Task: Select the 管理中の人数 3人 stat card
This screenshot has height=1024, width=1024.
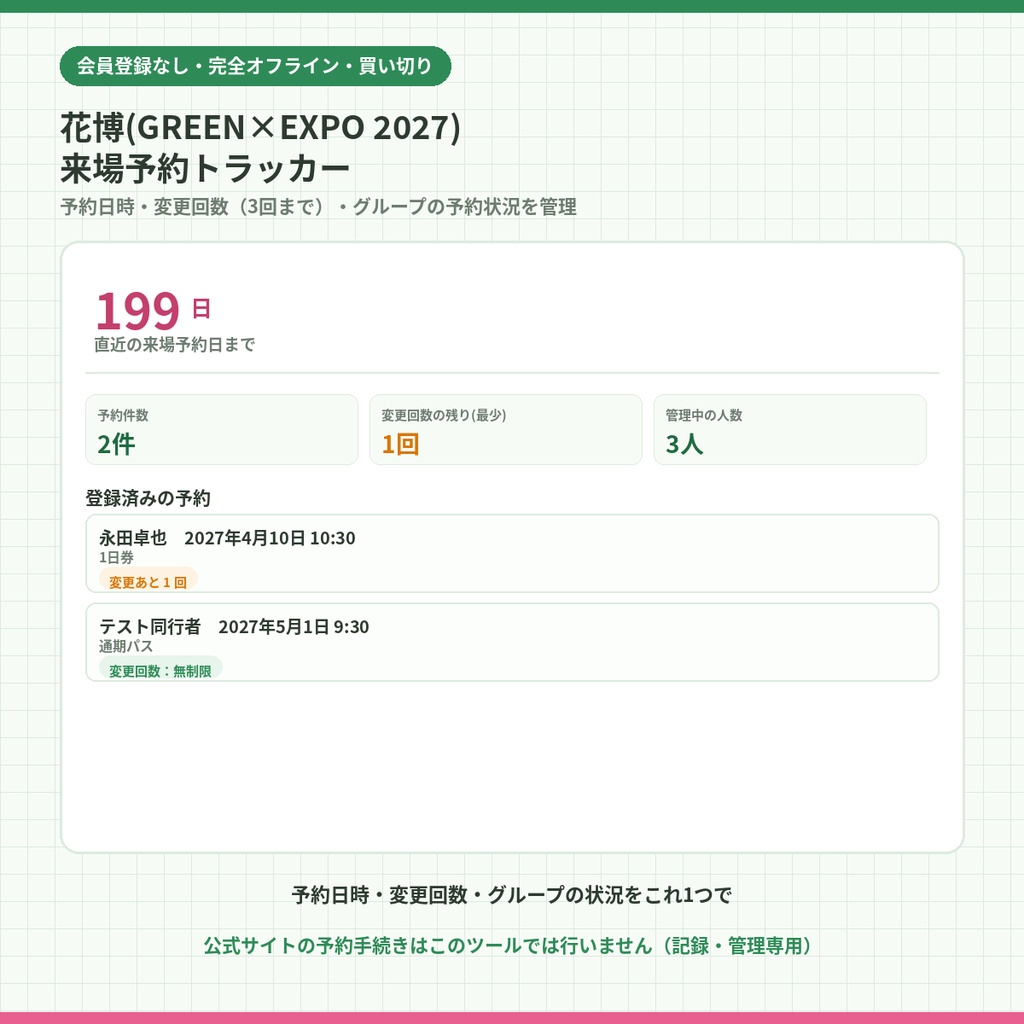Action: pyautogui.click(x=790, y=430)
